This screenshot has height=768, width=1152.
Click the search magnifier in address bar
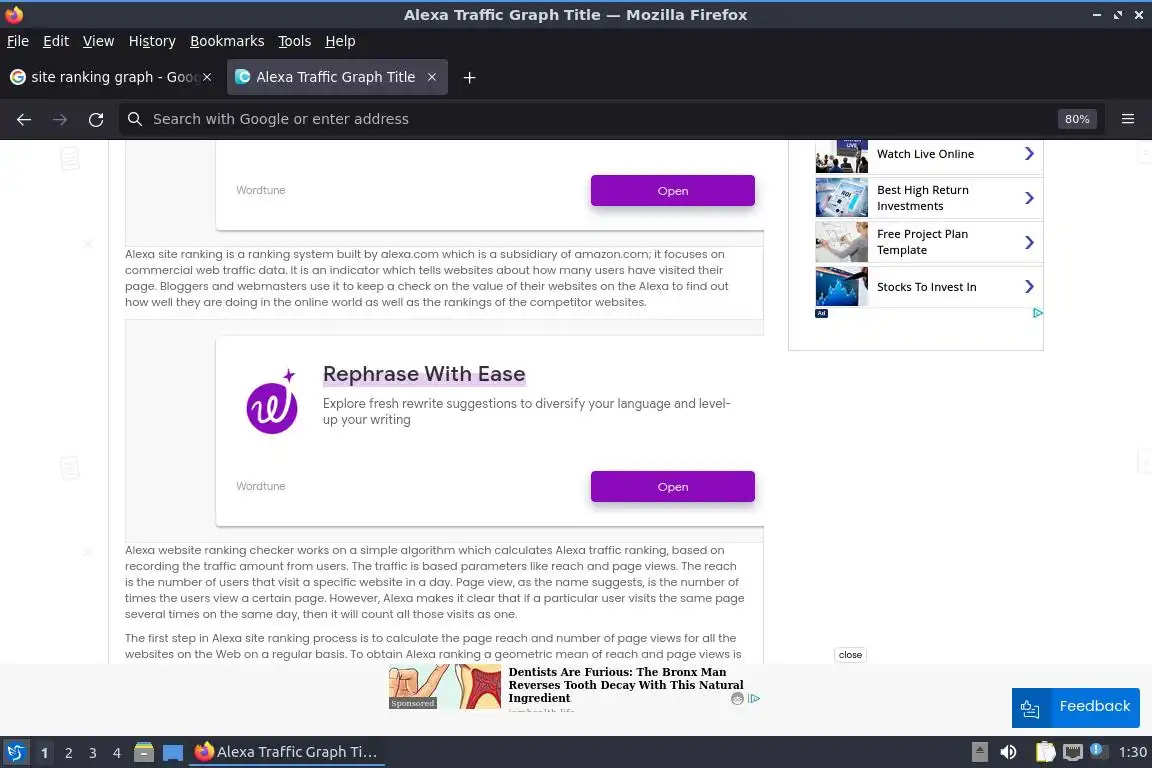tap(134, 119)
